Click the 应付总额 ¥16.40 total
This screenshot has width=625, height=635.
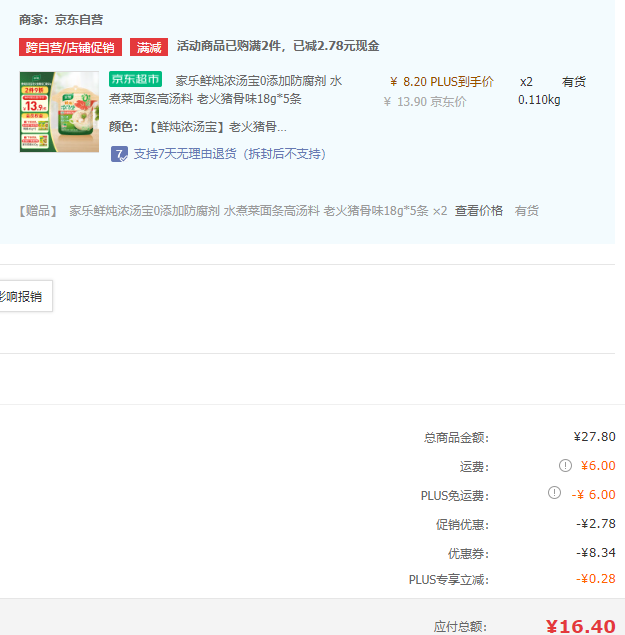tap(581, 626)
